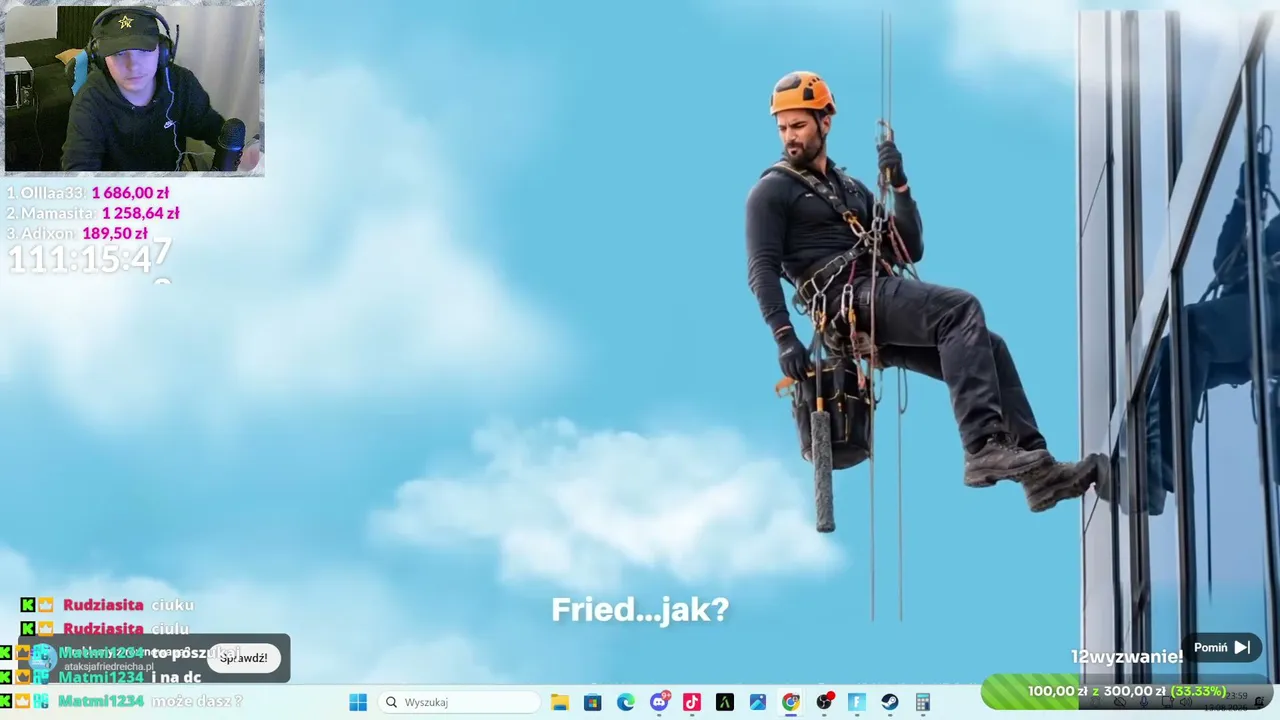Screen dimensions: 1280x720
Task: Click the Sprawdź! button in the popup
Action: tap(244, 658)
